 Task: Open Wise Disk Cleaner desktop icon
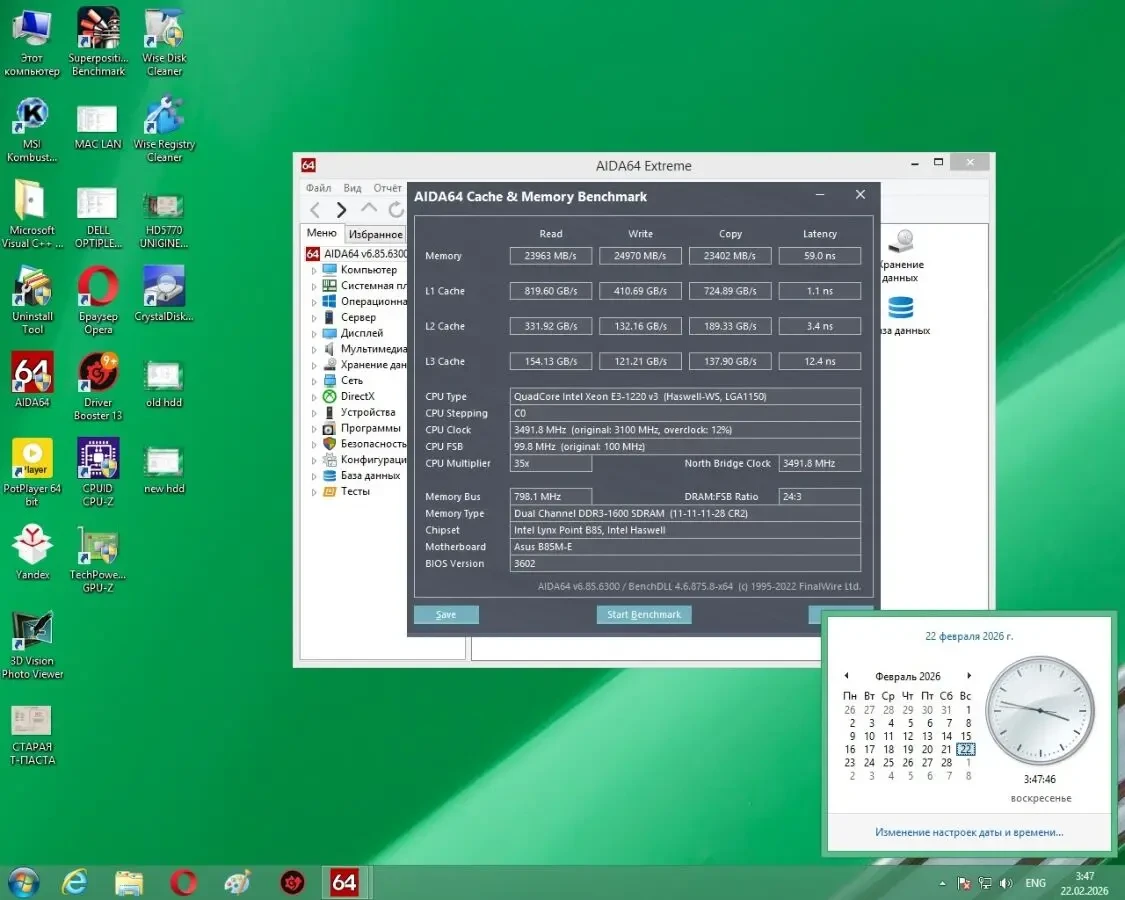coord(164,42)
